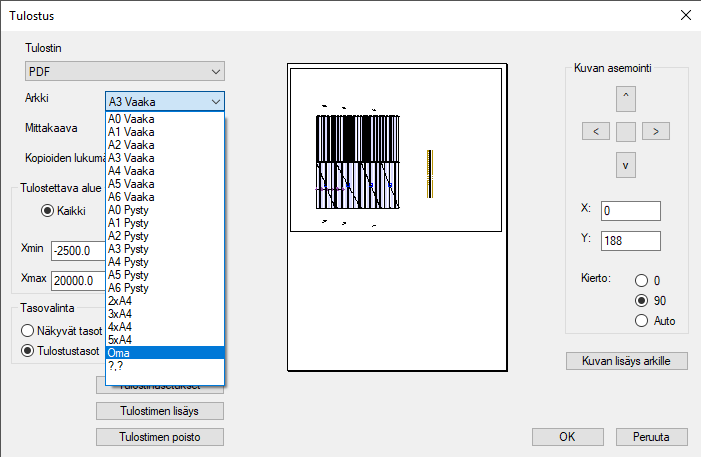Close the Tulostus dialog window
702x458 pixels.
[685, 14]
